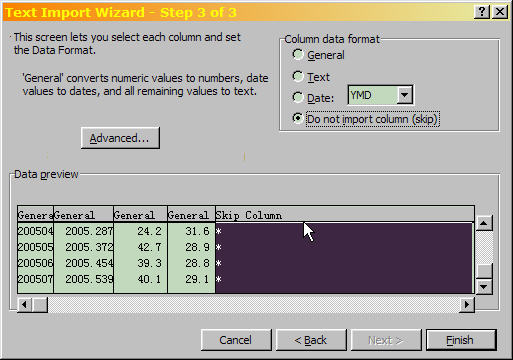Select the first General column header
The width and height of the screenshot is (513, 360).
point(35,215)
